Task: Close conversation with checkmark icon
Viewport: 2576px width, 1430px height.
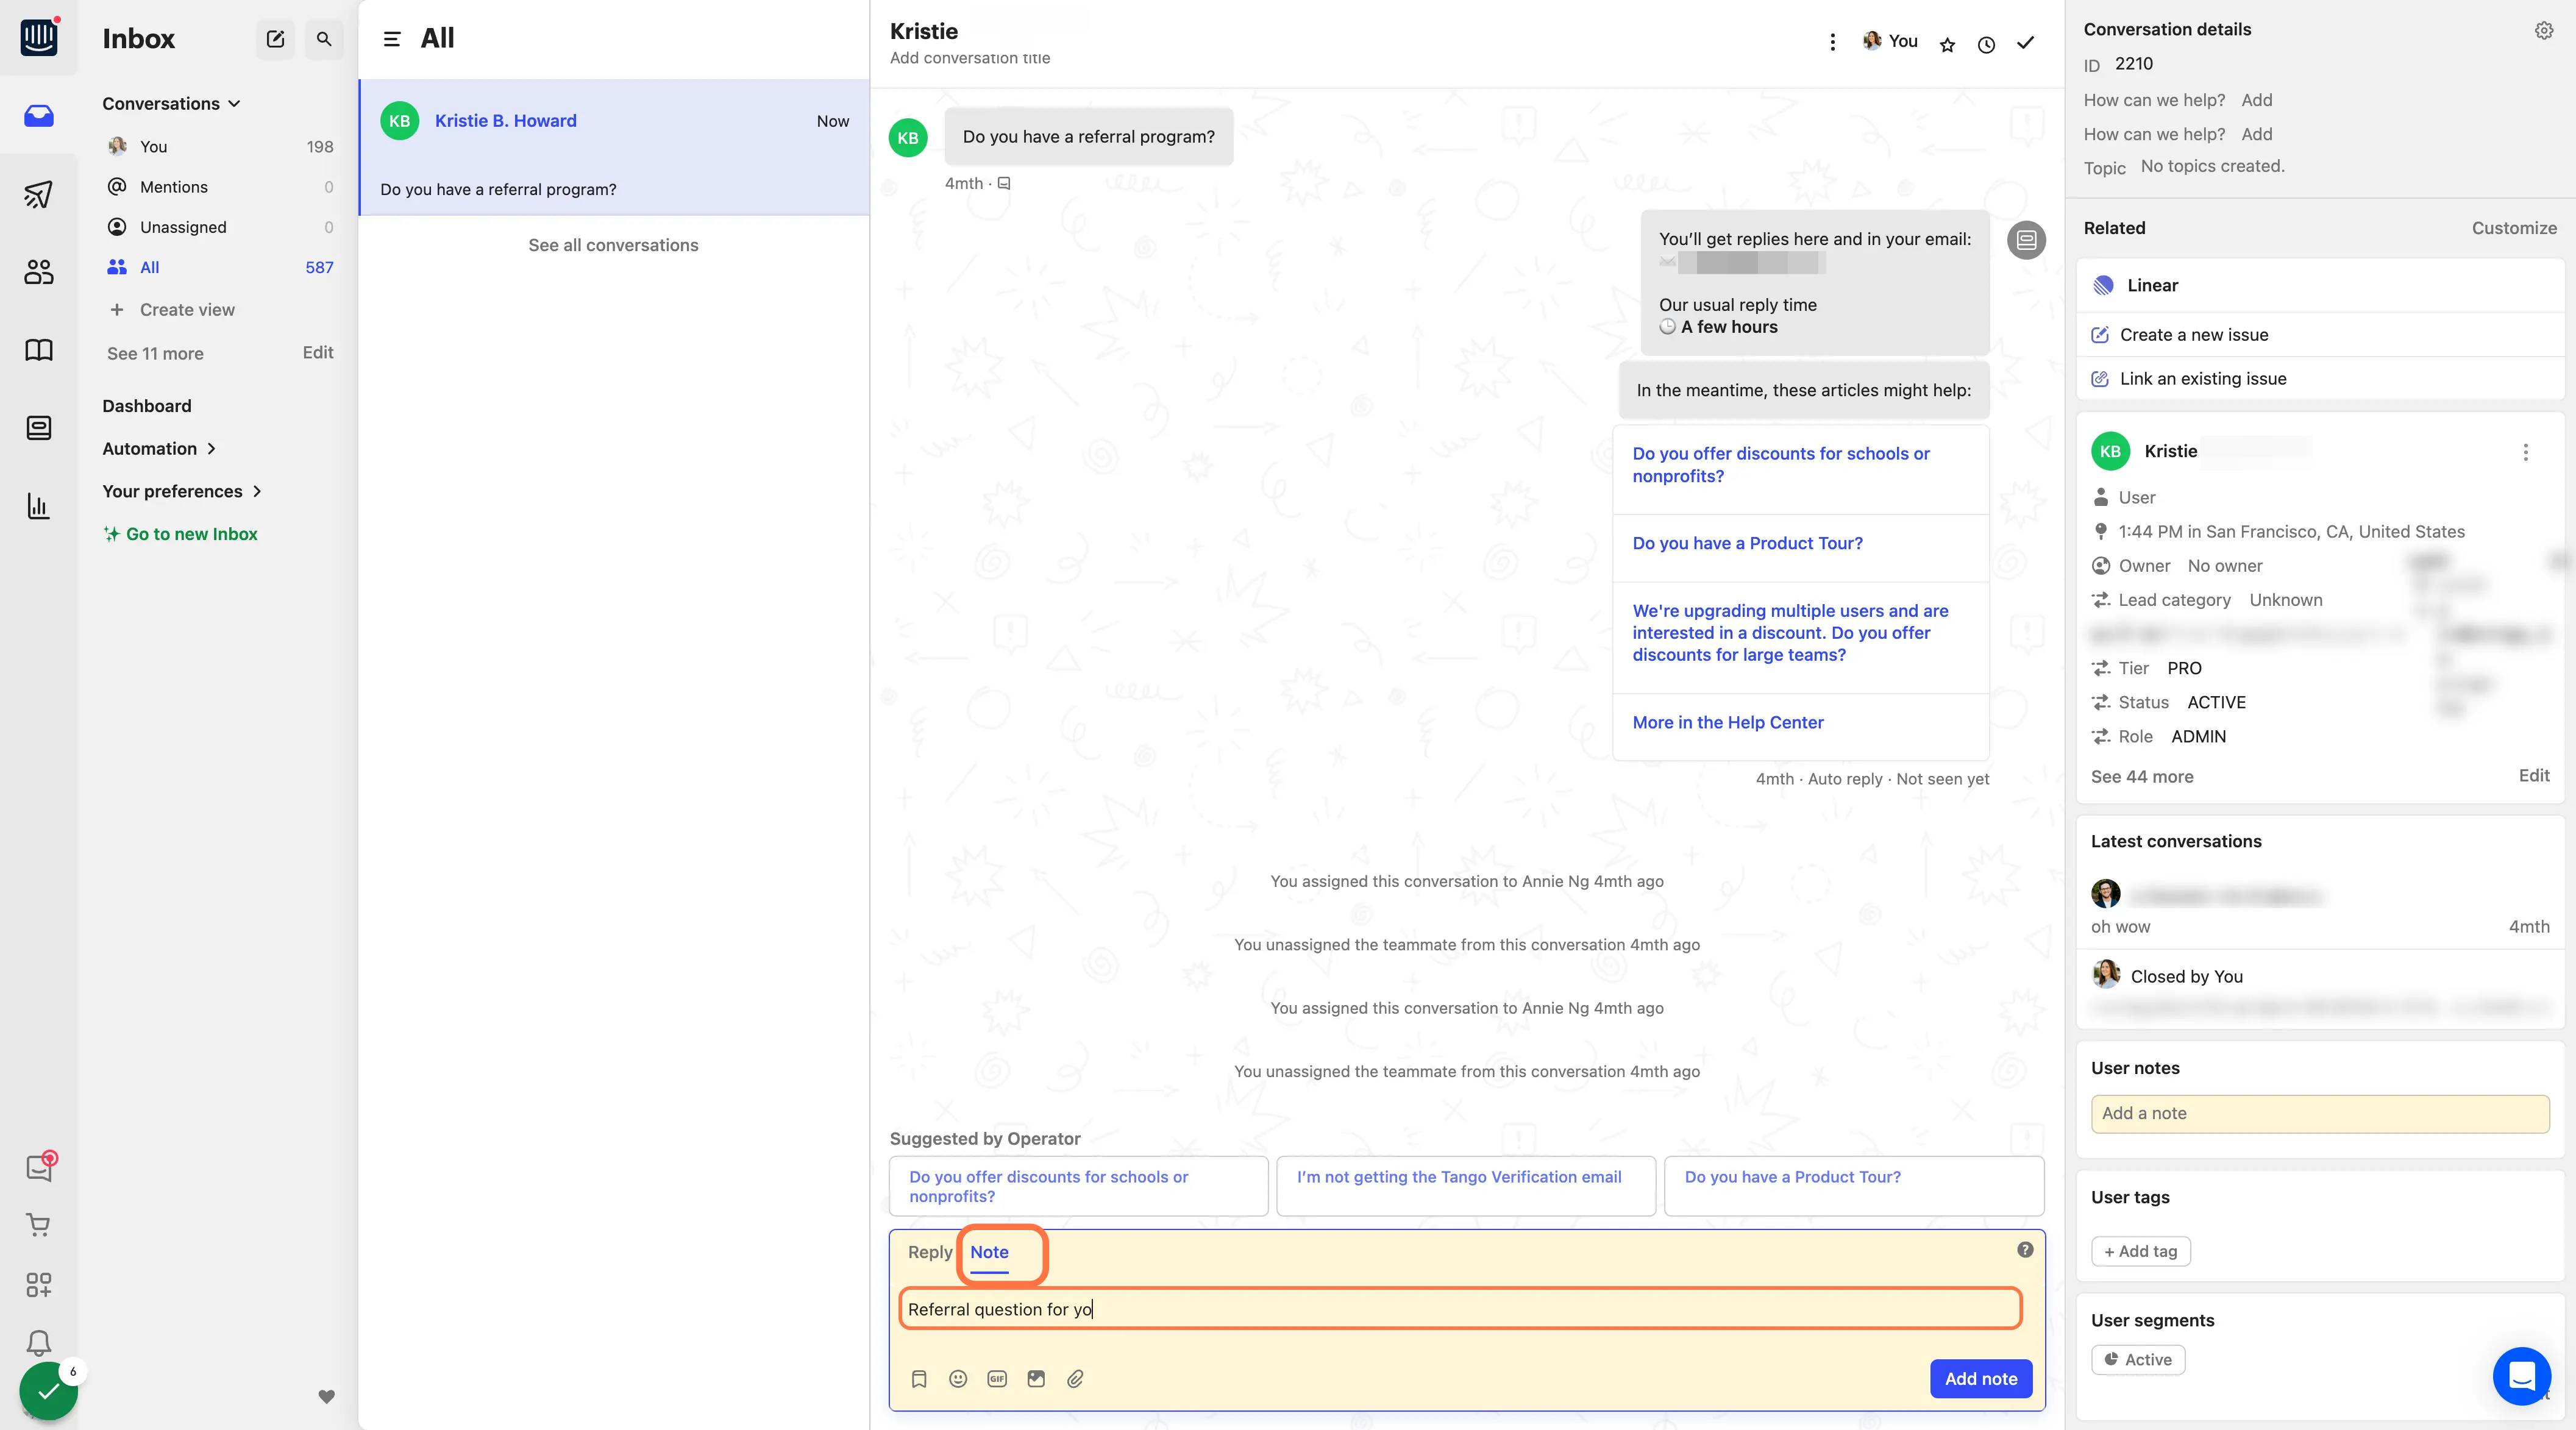Action: [2025, 43]
